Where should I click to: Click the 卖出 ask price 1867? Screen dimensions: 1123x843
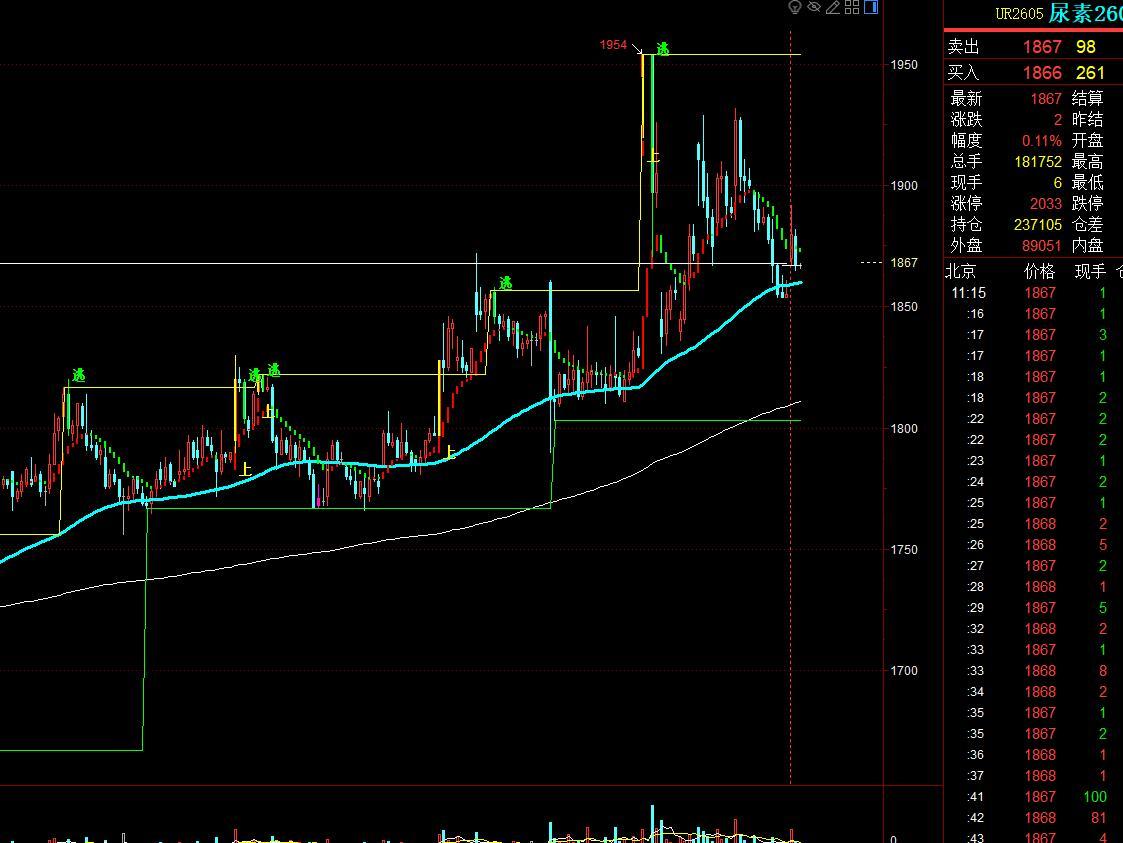coord(1042,47)
